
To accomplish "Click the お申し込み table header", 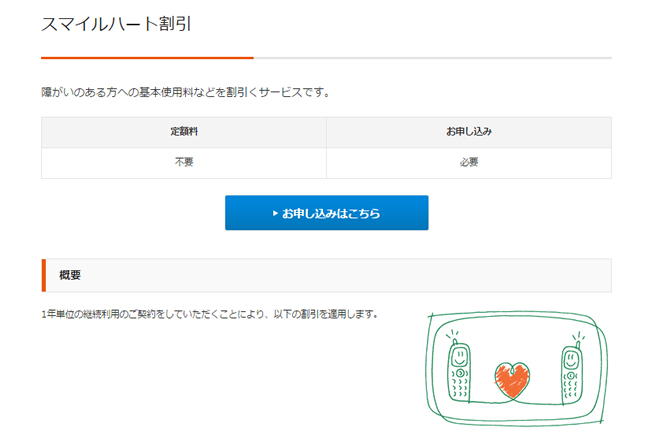I will point(469,132).
